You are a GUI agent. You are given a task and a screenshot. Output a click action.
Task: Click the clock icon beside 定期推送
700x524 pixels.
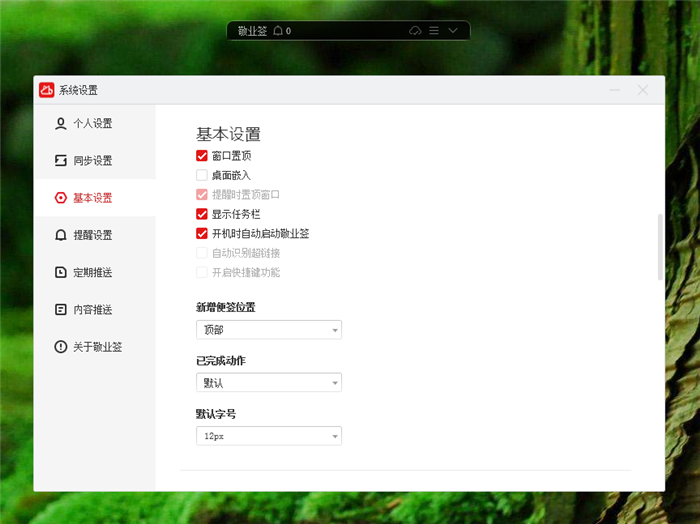(x=61, y=272)
